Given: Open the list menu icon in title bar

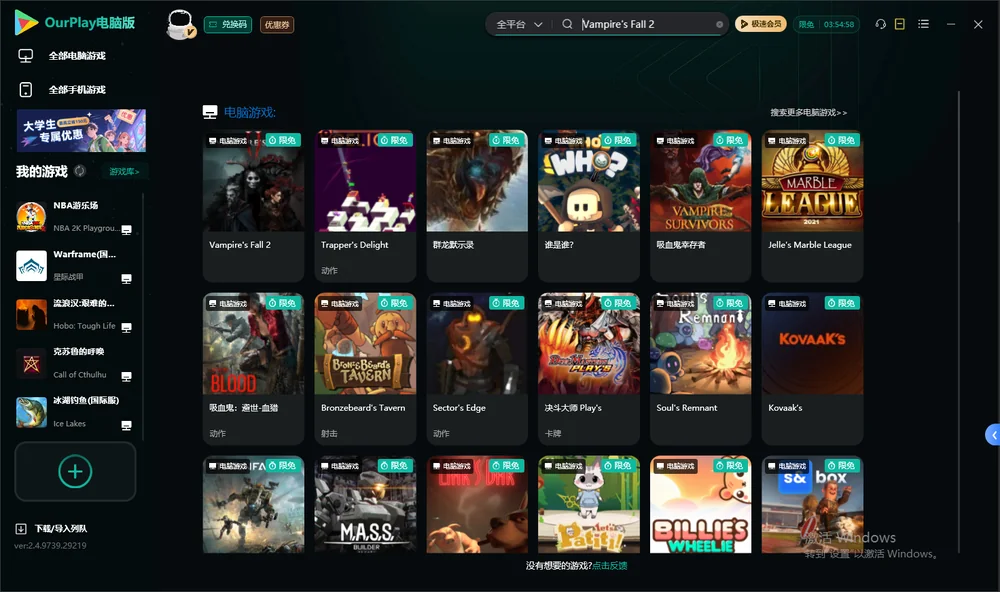Looking at the screenshot, I should [923, 24].
